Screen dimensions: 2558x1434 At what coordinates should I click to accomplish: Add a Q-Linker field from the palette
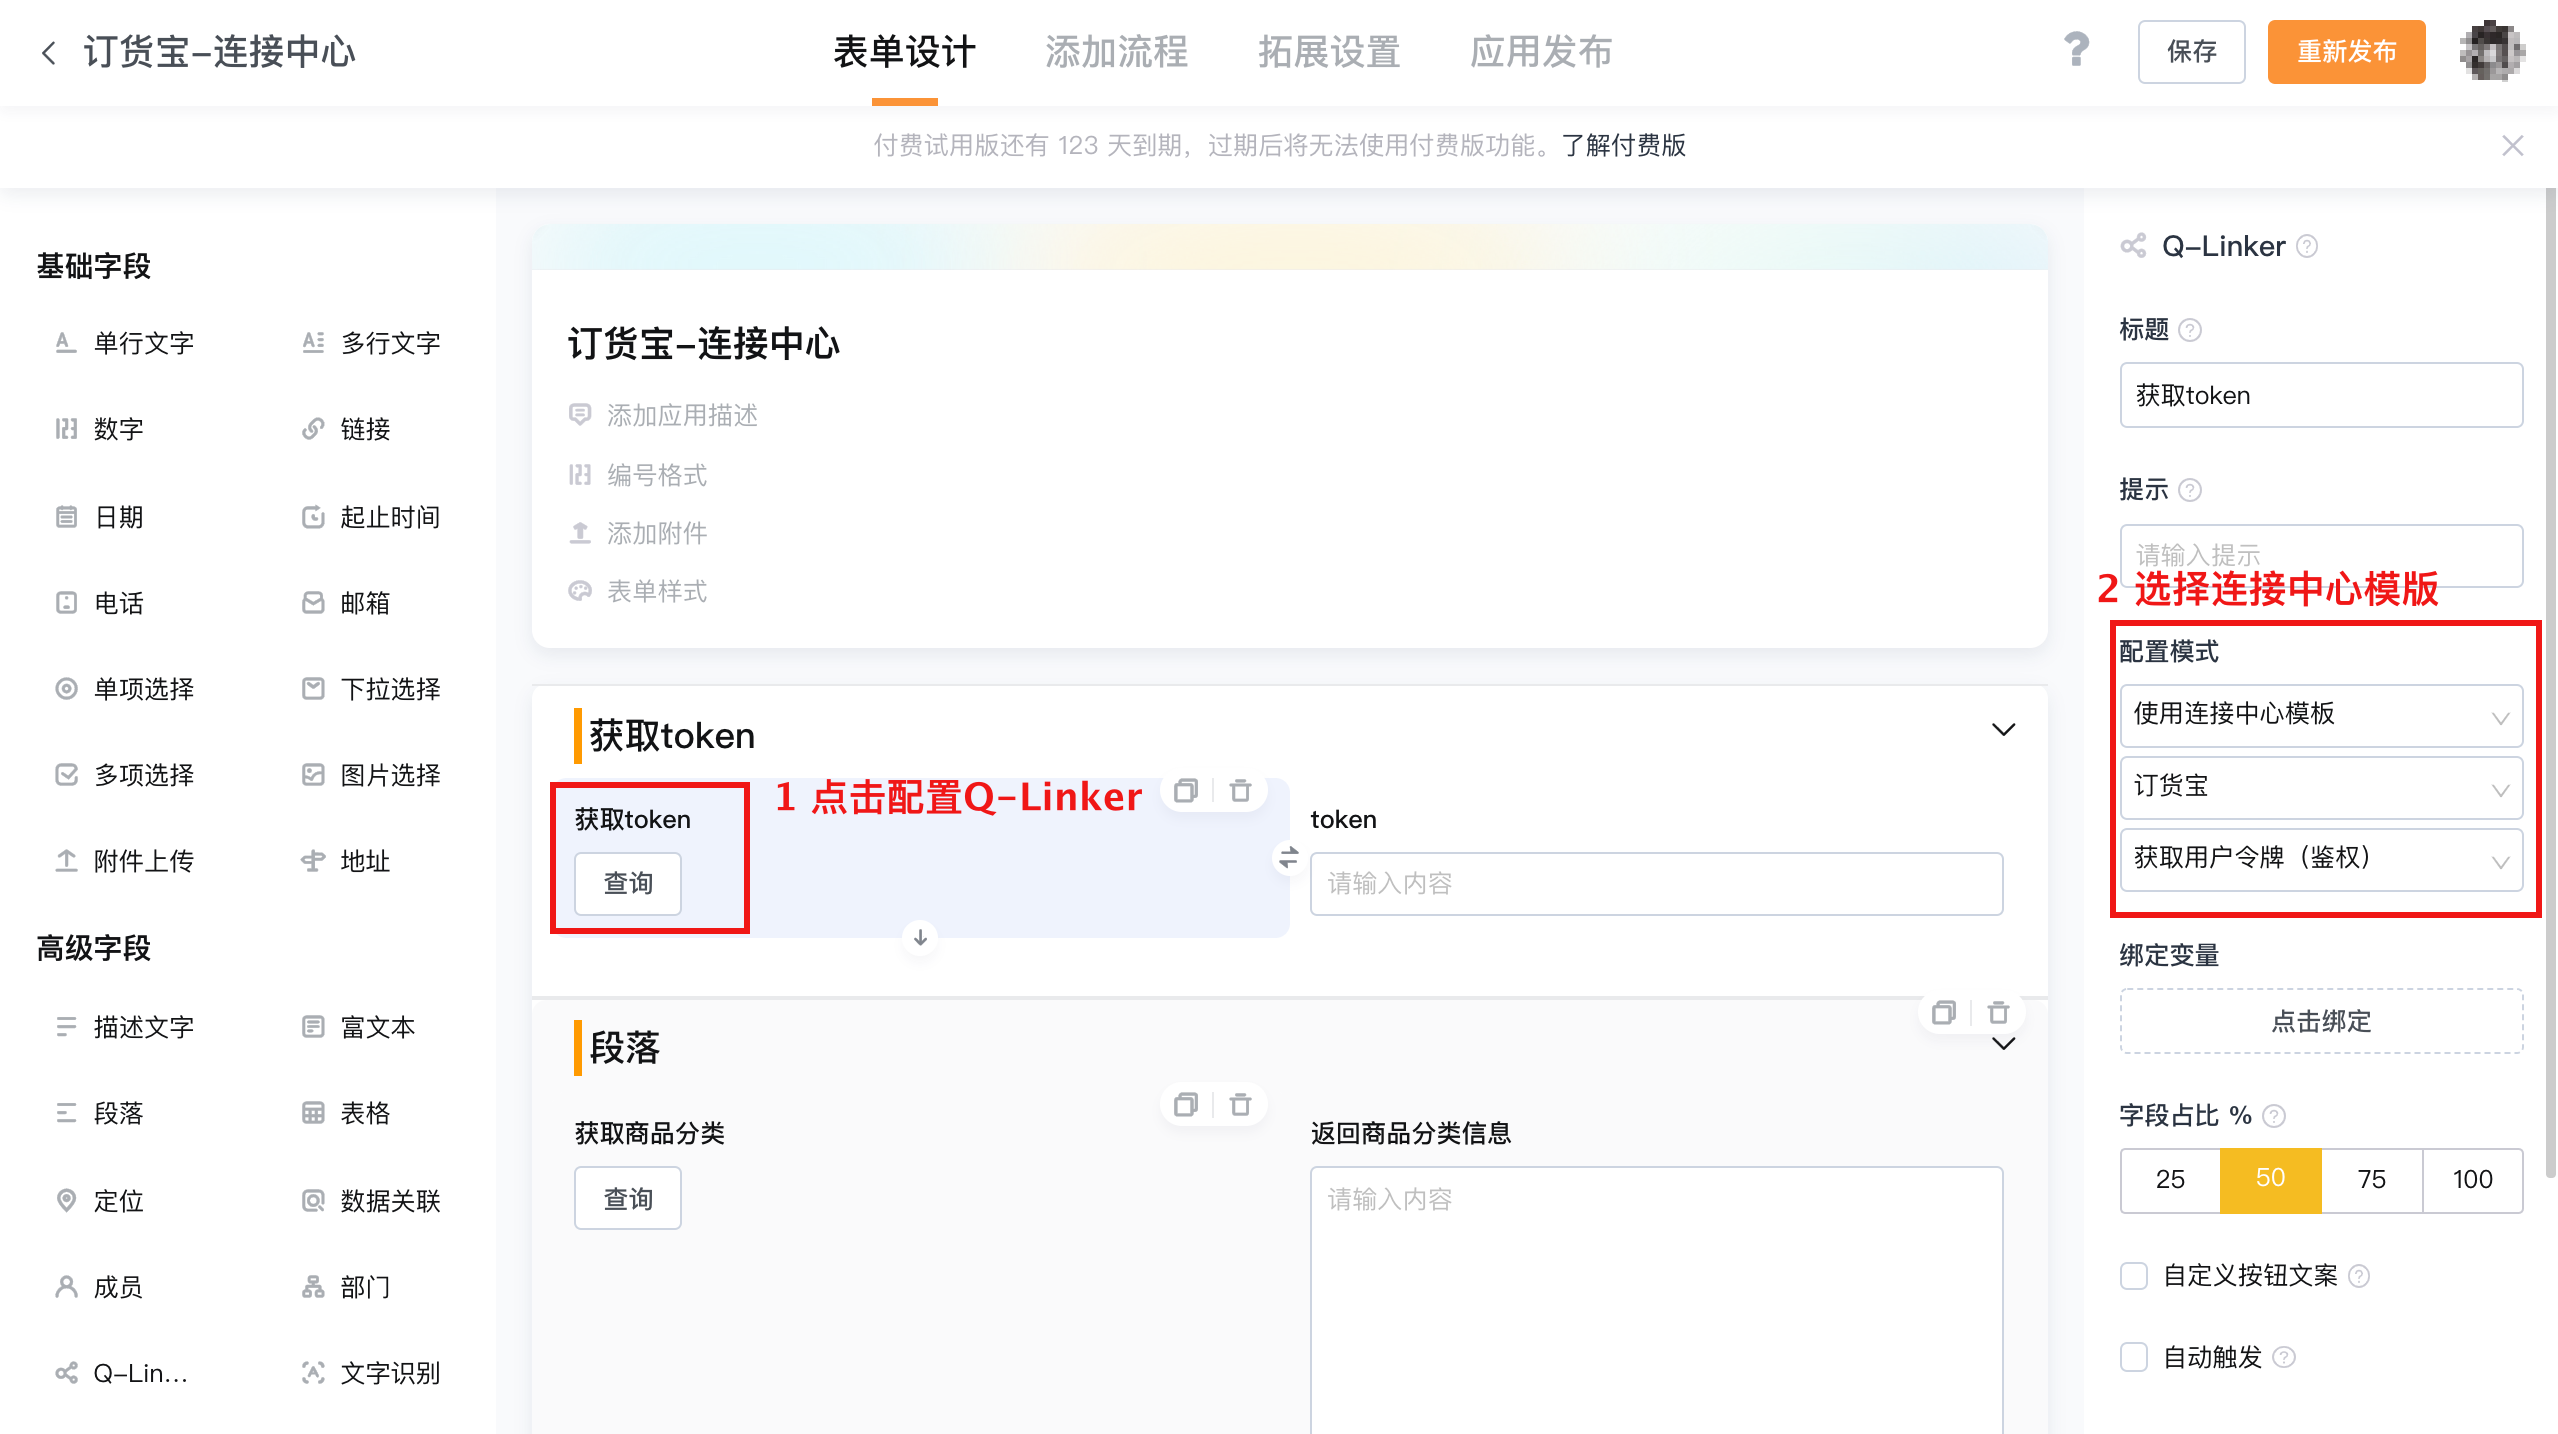(122, 1373)
